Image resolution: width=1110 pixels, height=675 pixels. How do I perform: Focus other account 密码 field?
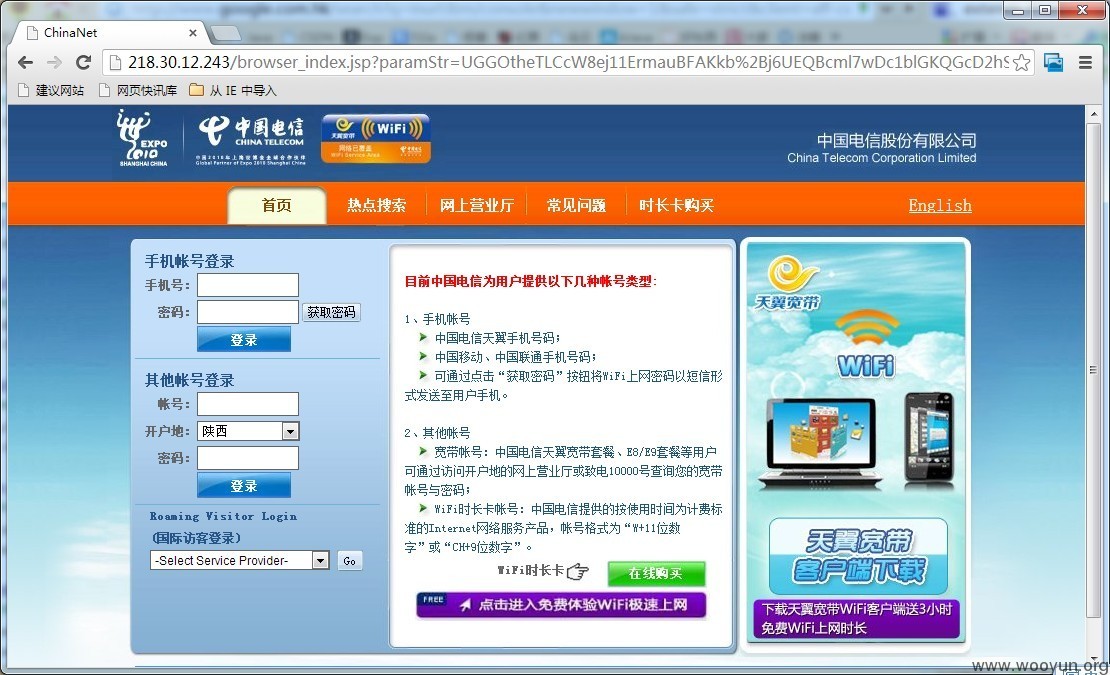248,458
